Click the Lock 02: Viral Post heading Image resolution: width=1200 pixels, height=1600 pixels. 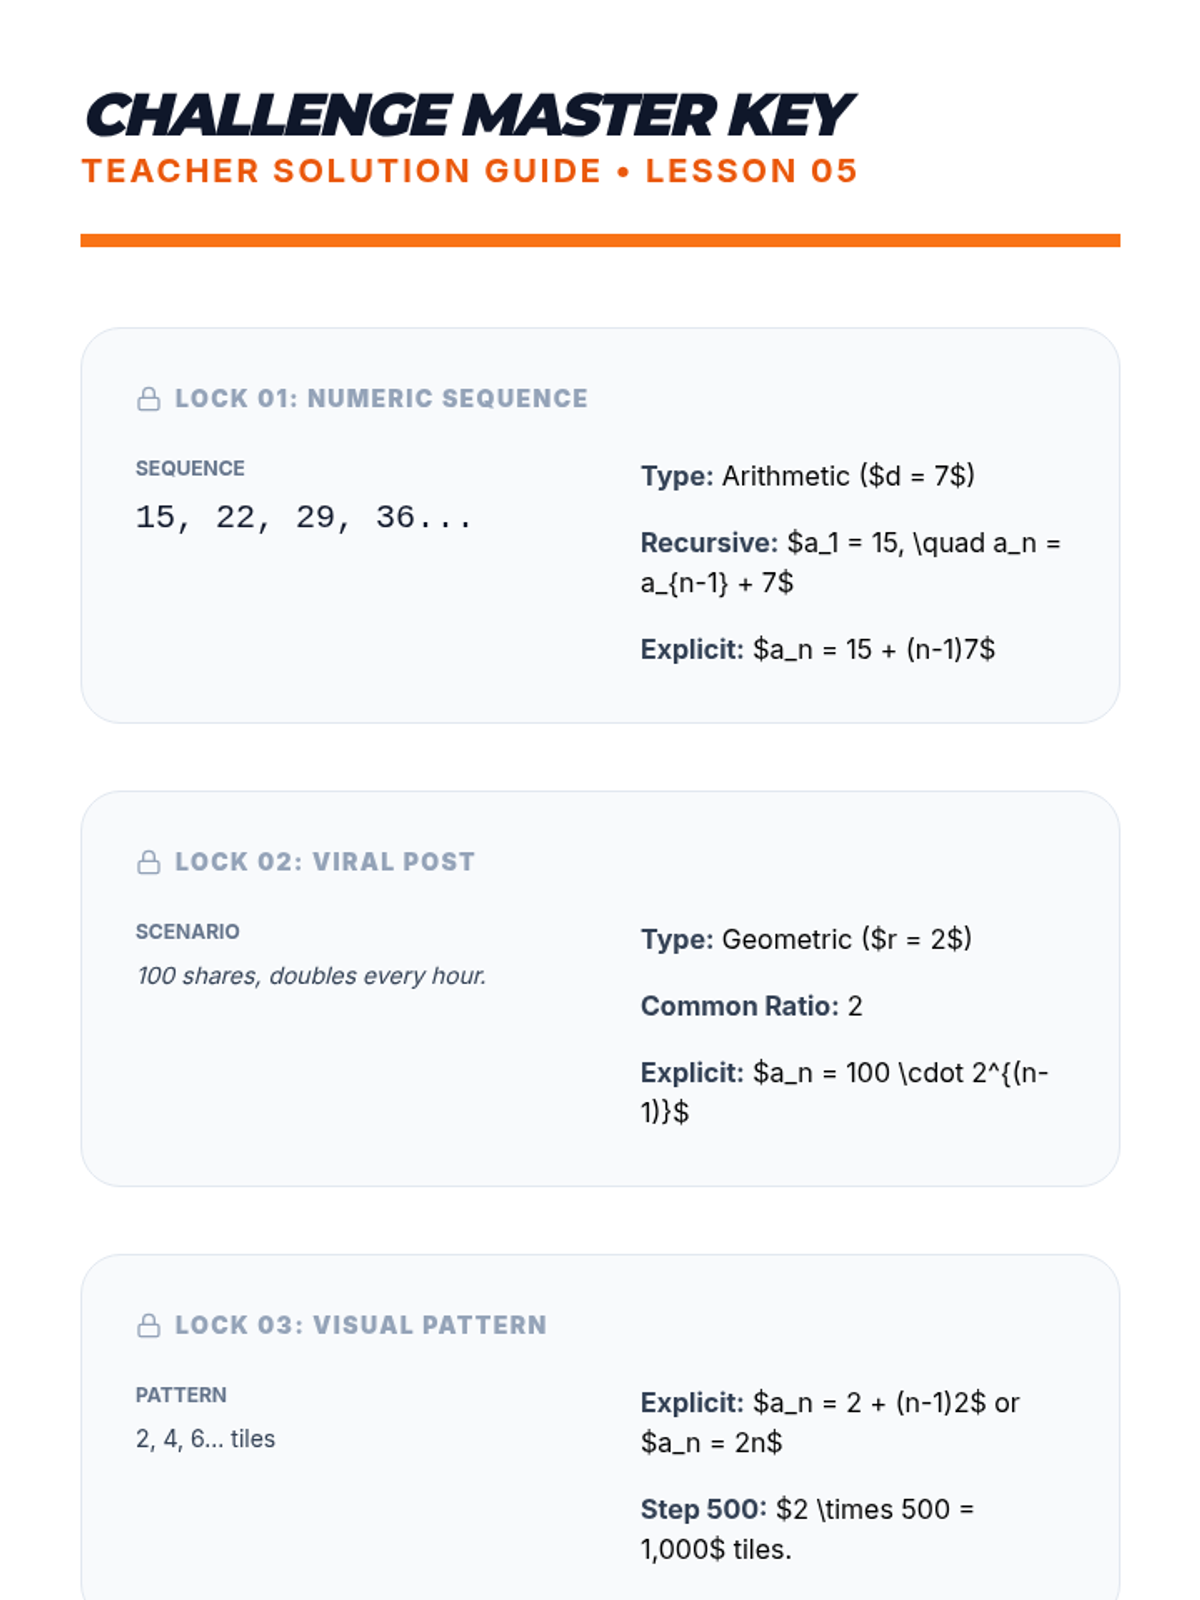325,861
